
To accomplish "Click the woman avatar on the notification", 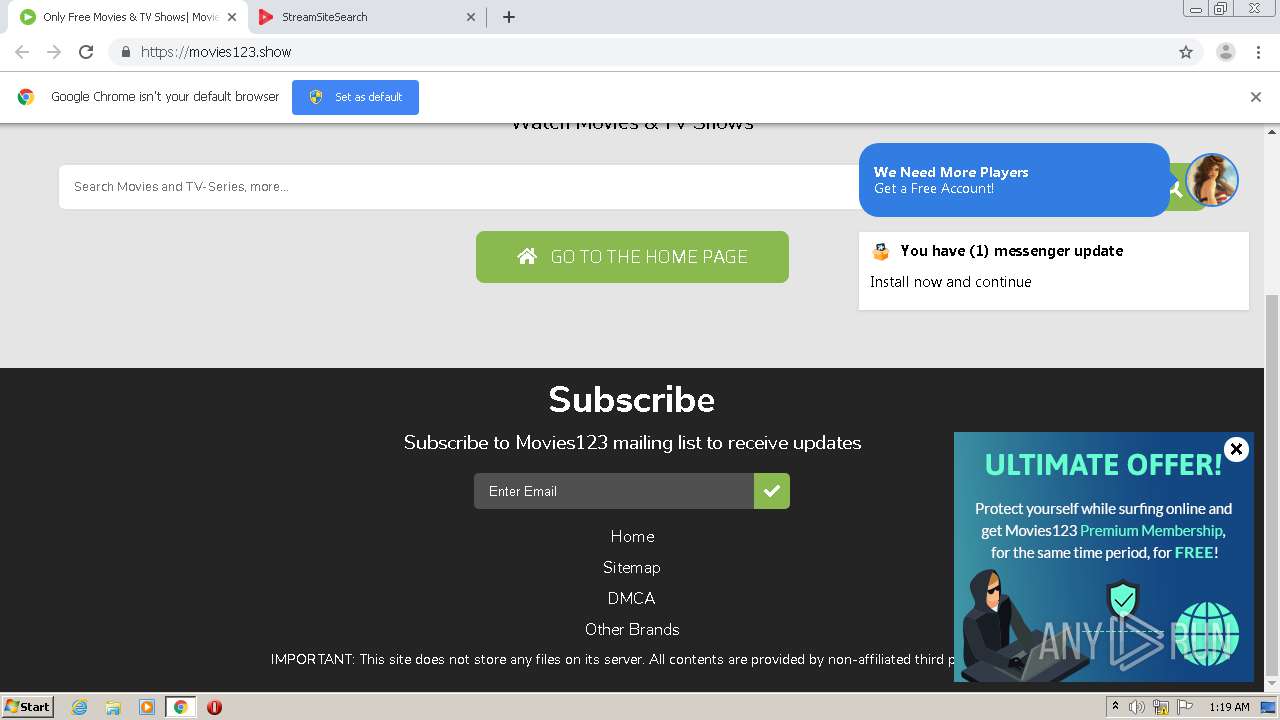I will click(1212, 180).
